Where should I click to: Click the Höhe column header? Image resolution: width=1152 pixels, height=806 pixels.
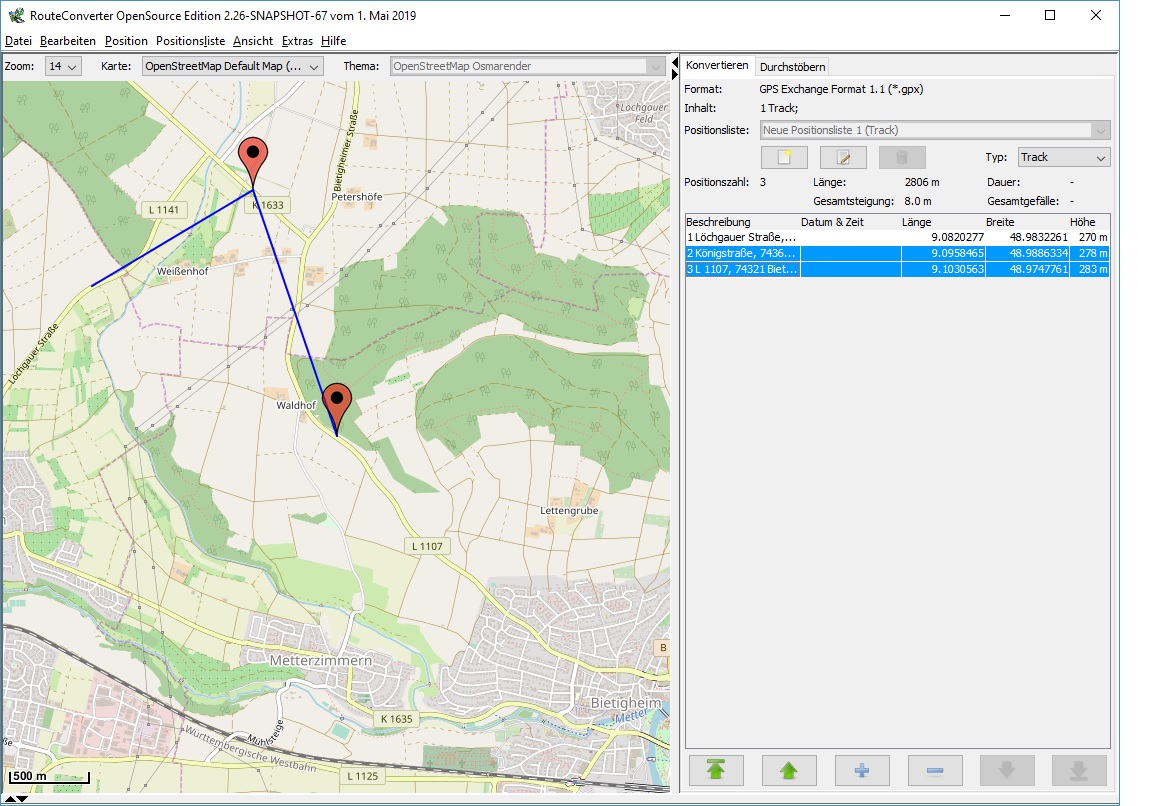click(x=1082, y=222)
